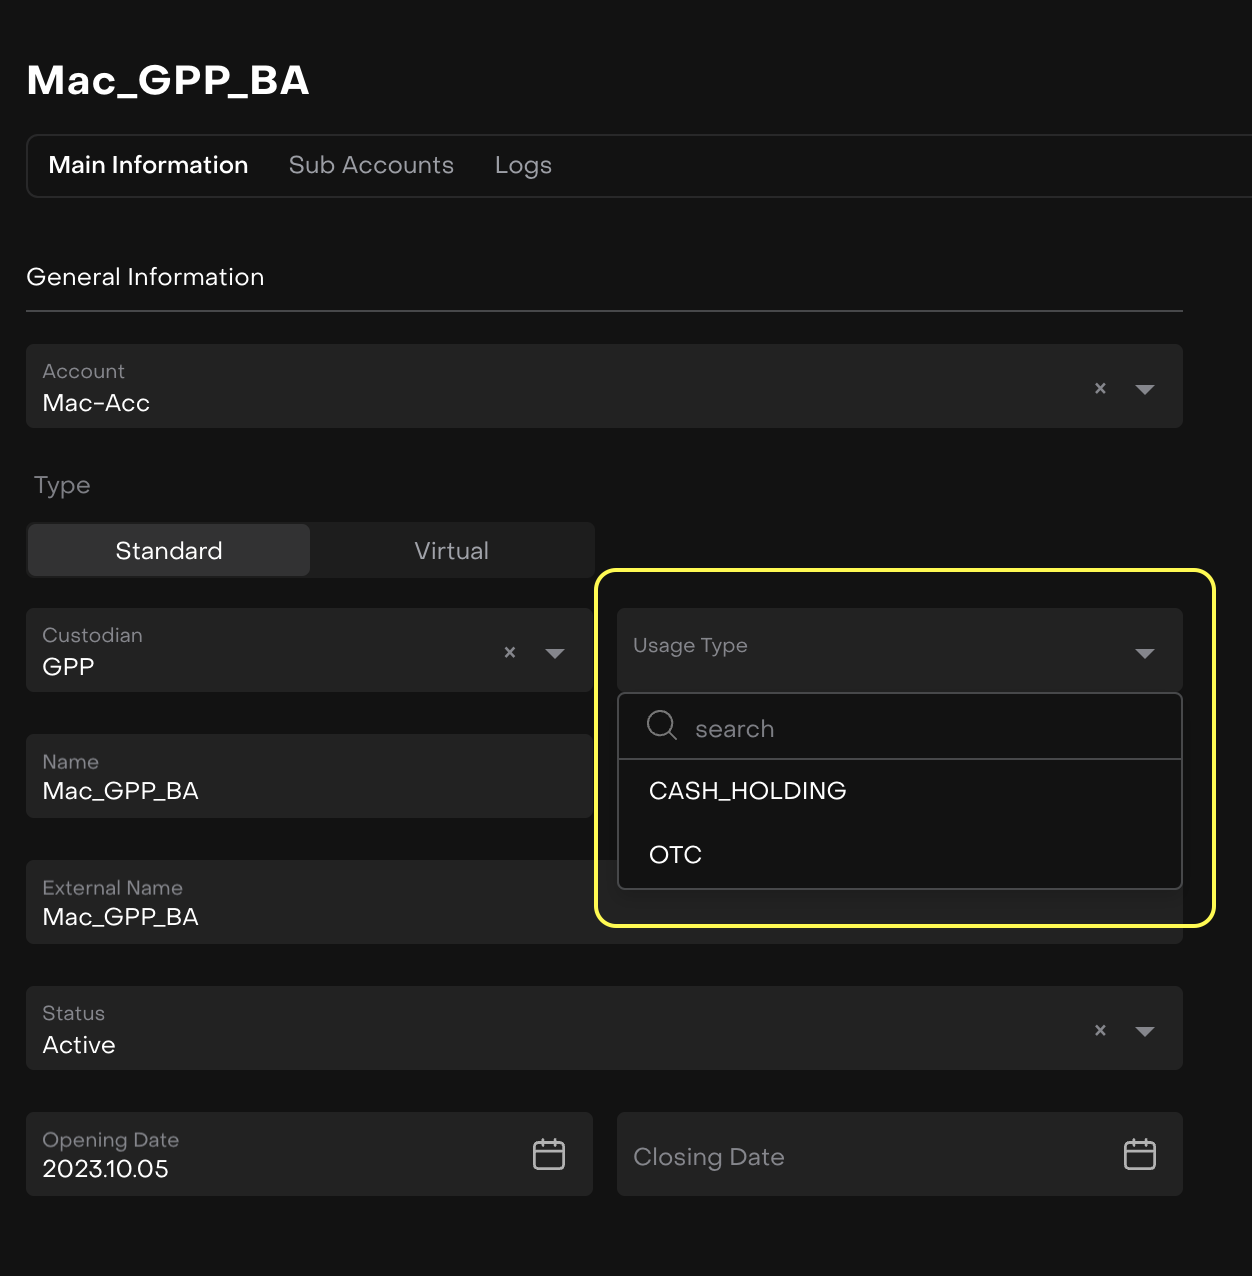Viewport: 1252px width, 1276px height.
Task: Expand the Status dropdown arrow
Action: tap(1145, 1031)
